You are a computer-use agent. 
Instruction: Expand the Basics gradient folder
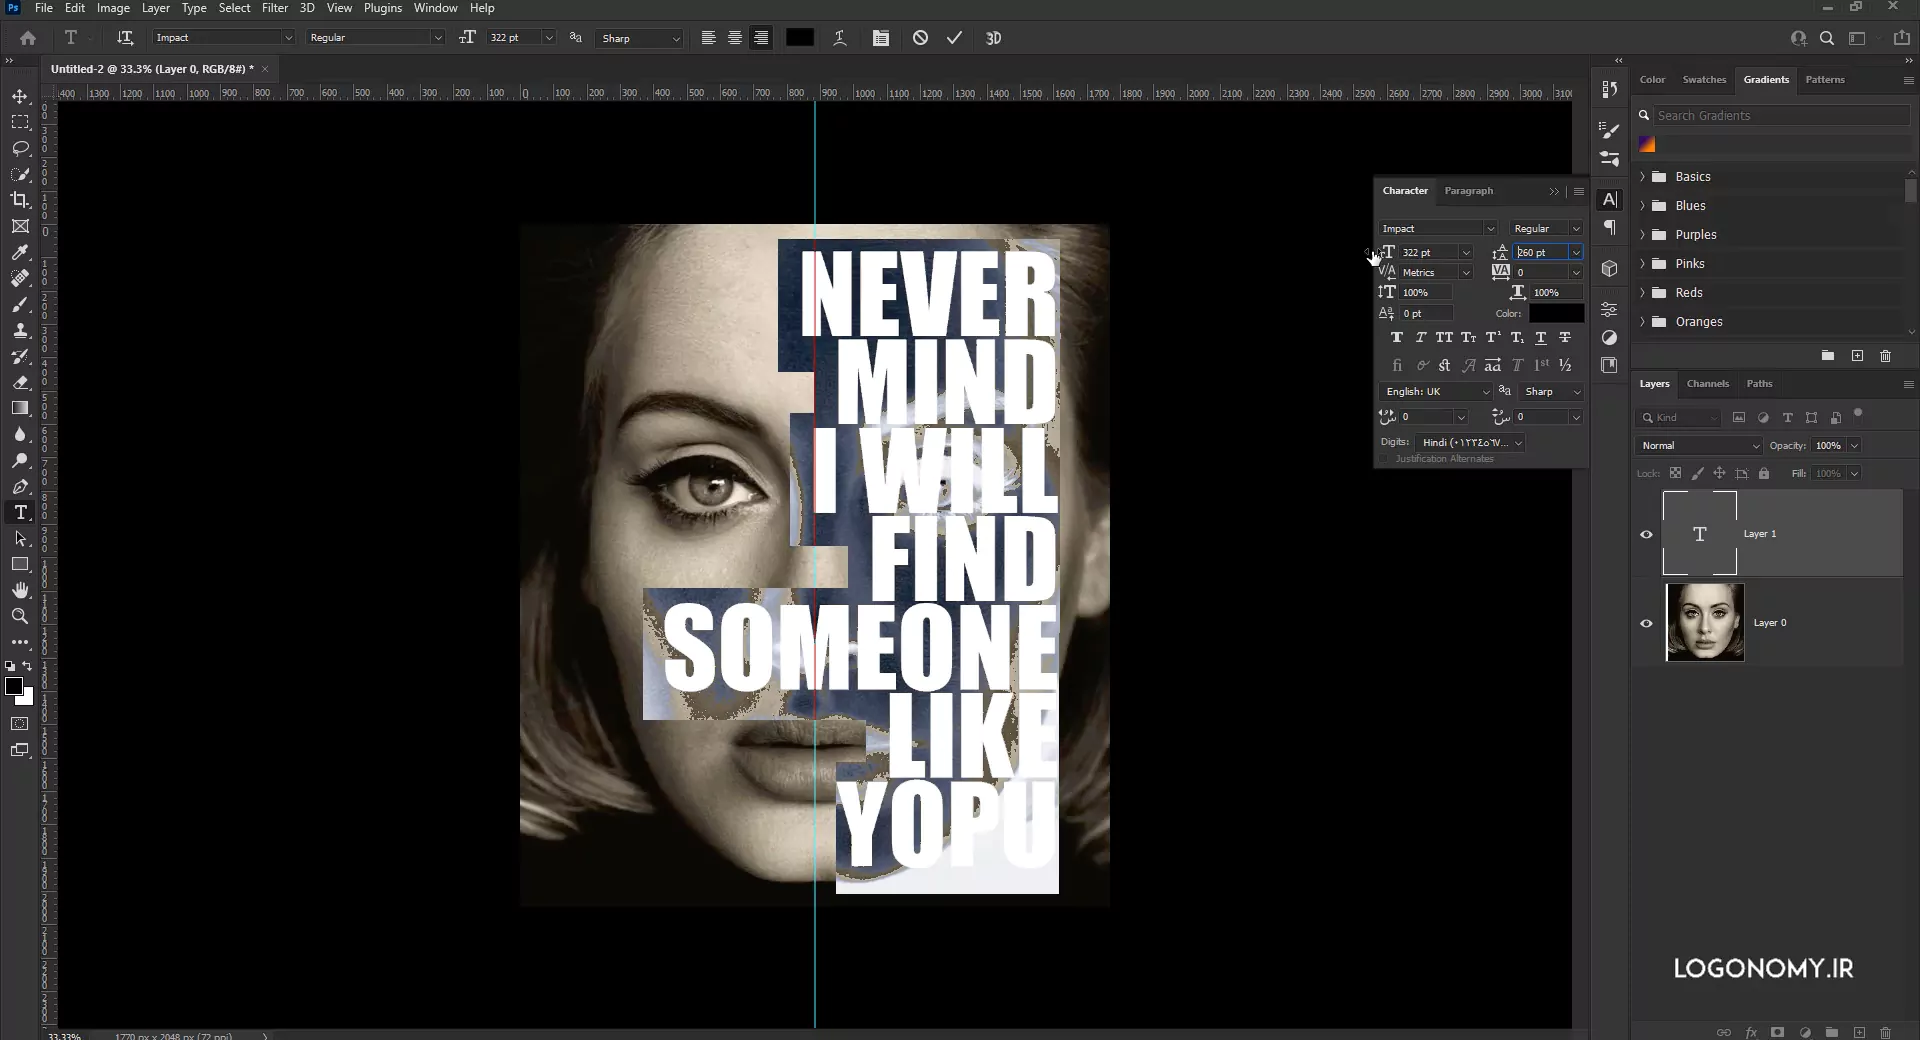coord(1642,177)
